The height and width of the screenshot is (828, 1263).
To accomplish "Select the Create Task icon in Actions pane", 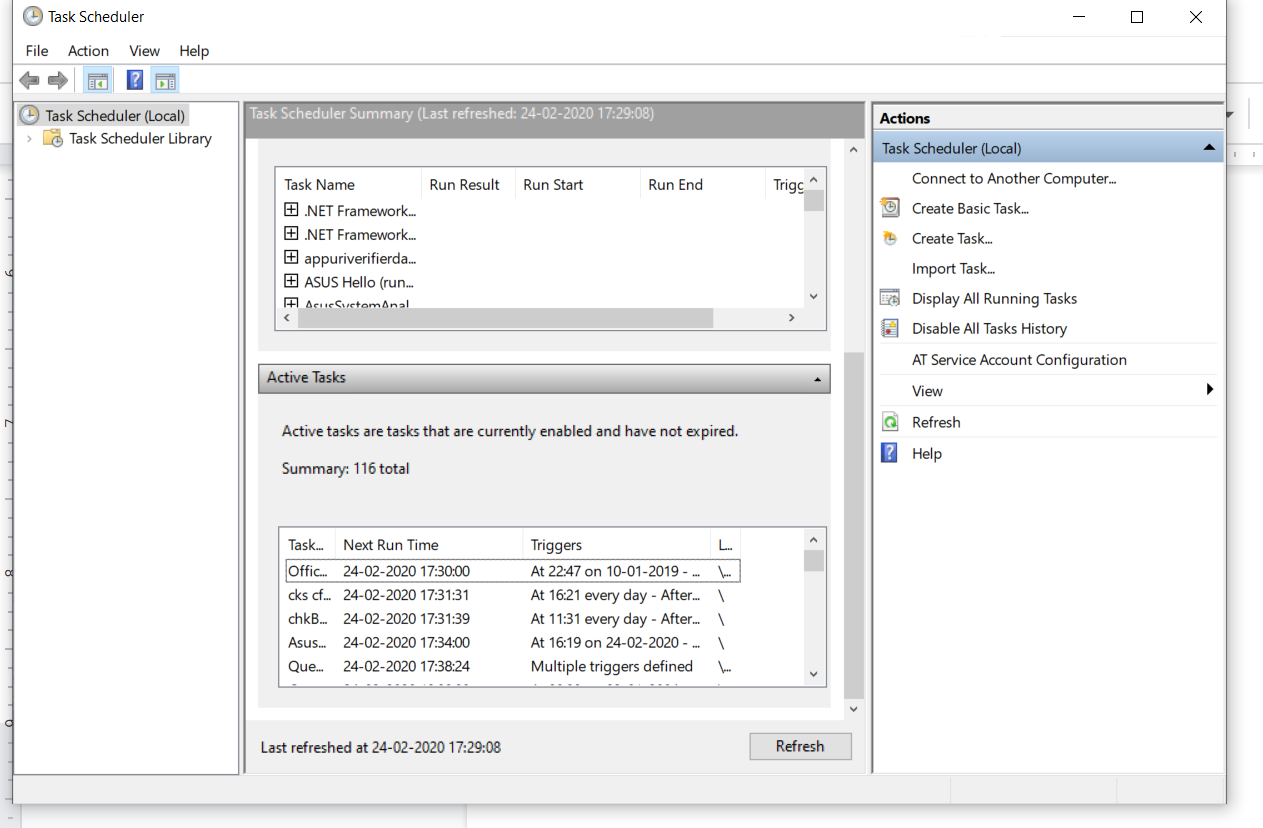I will [890, 238].
